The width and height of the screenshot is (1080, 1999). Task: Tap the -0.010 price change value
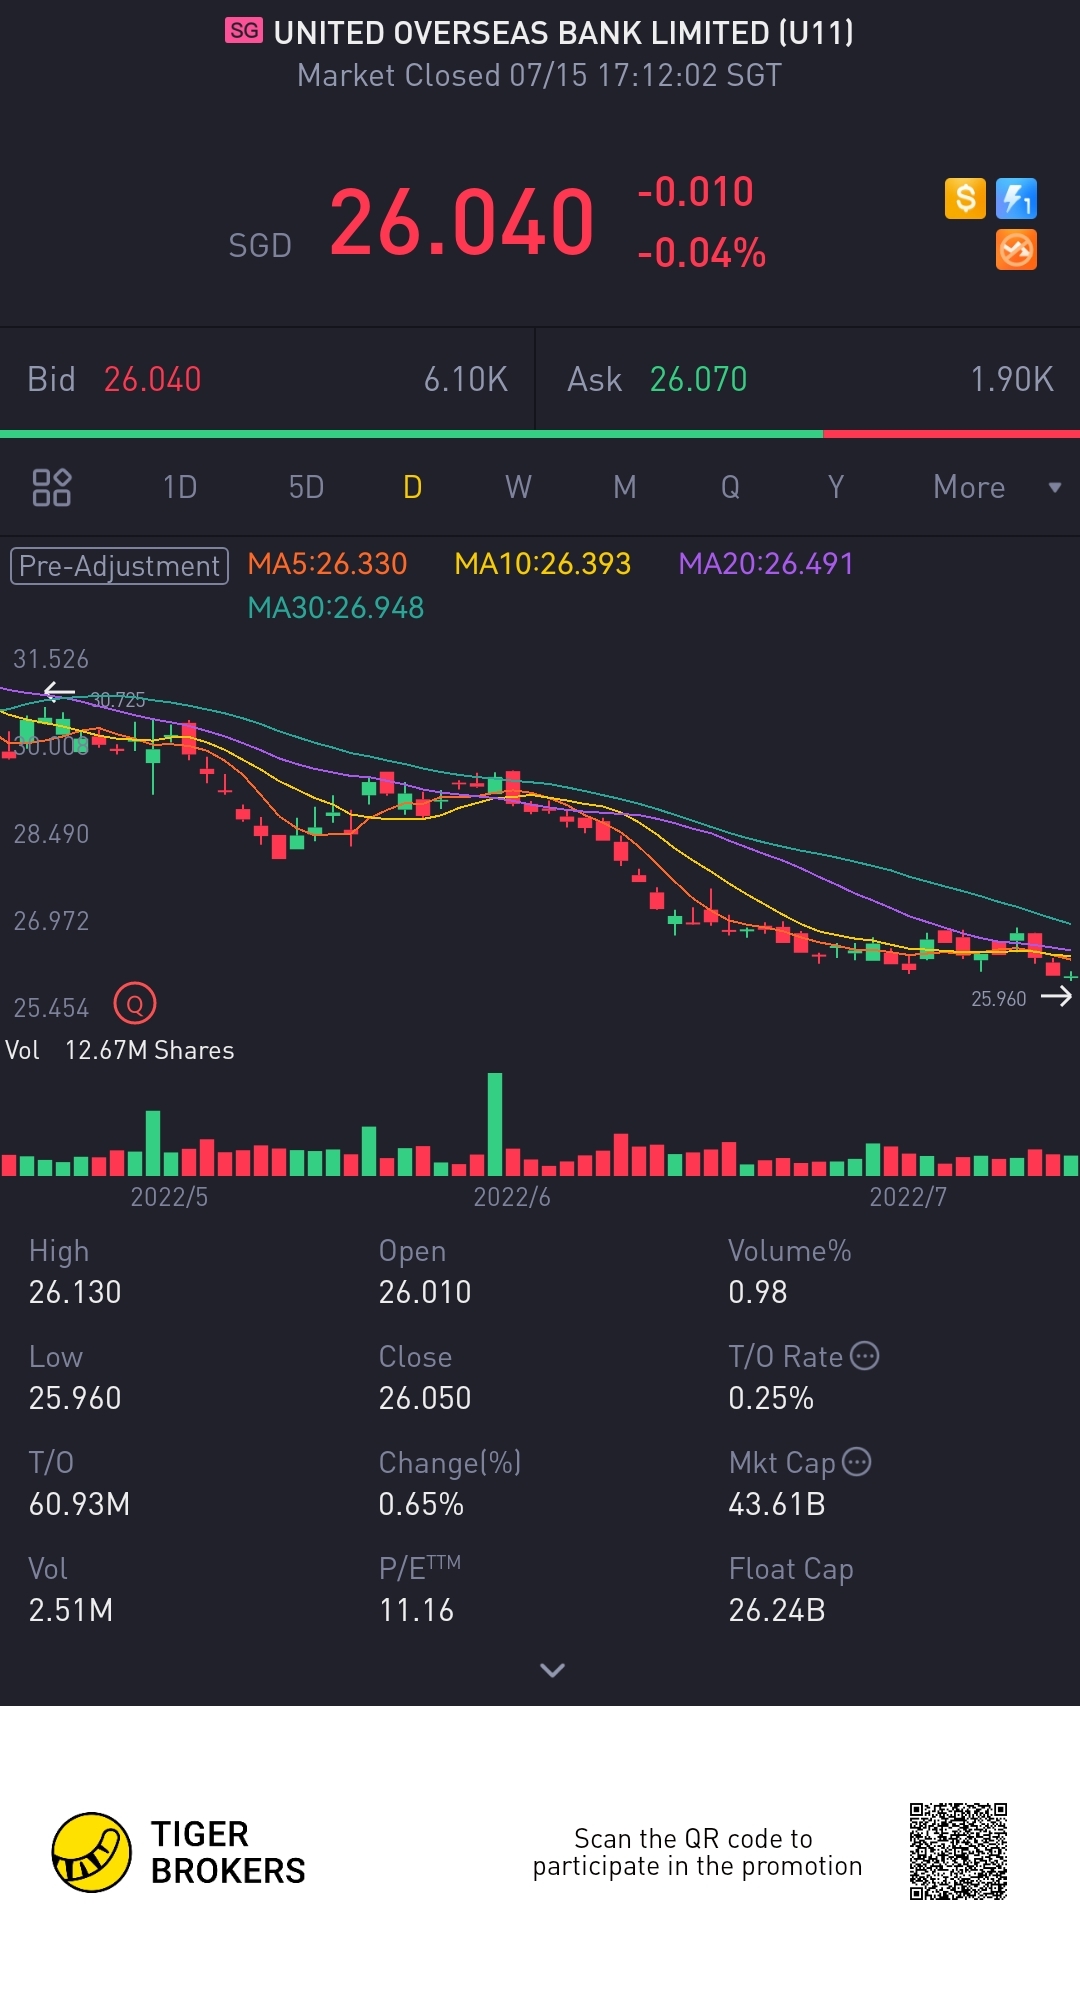click(696, 192)
